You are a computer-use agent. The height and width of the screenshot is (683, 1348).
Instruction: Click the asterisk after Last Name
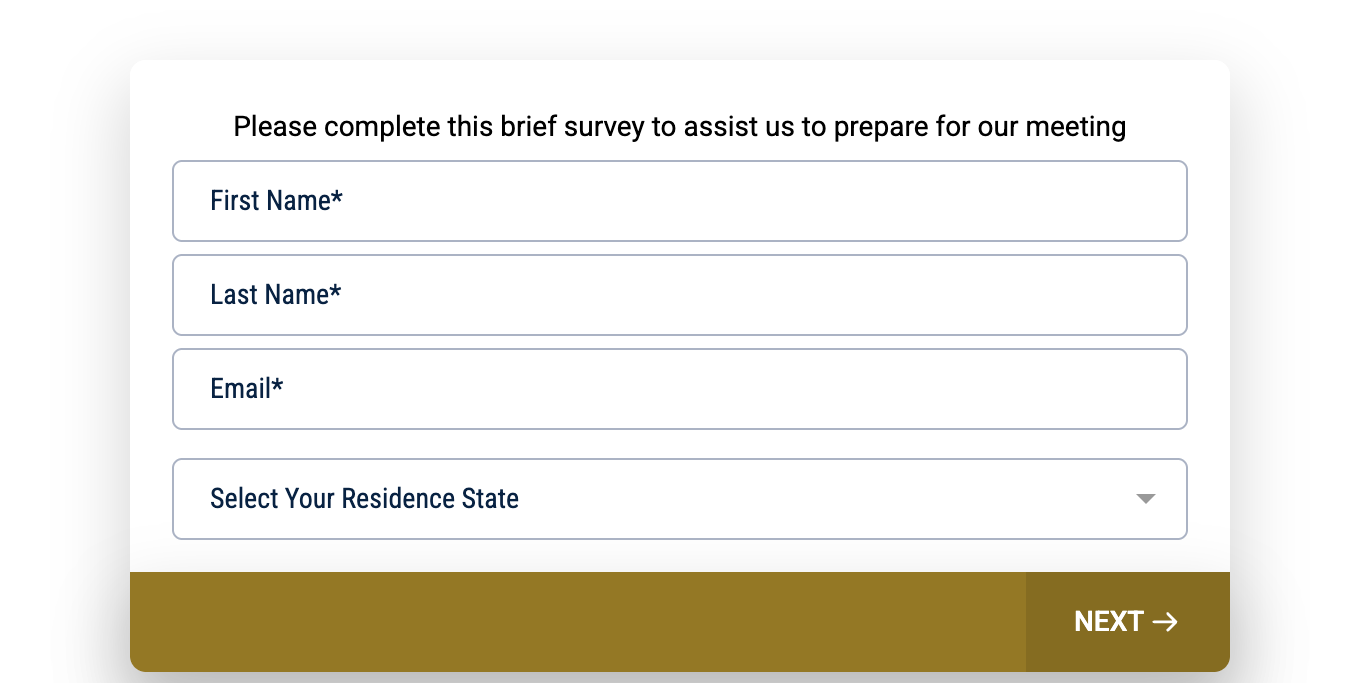(336, 291)
